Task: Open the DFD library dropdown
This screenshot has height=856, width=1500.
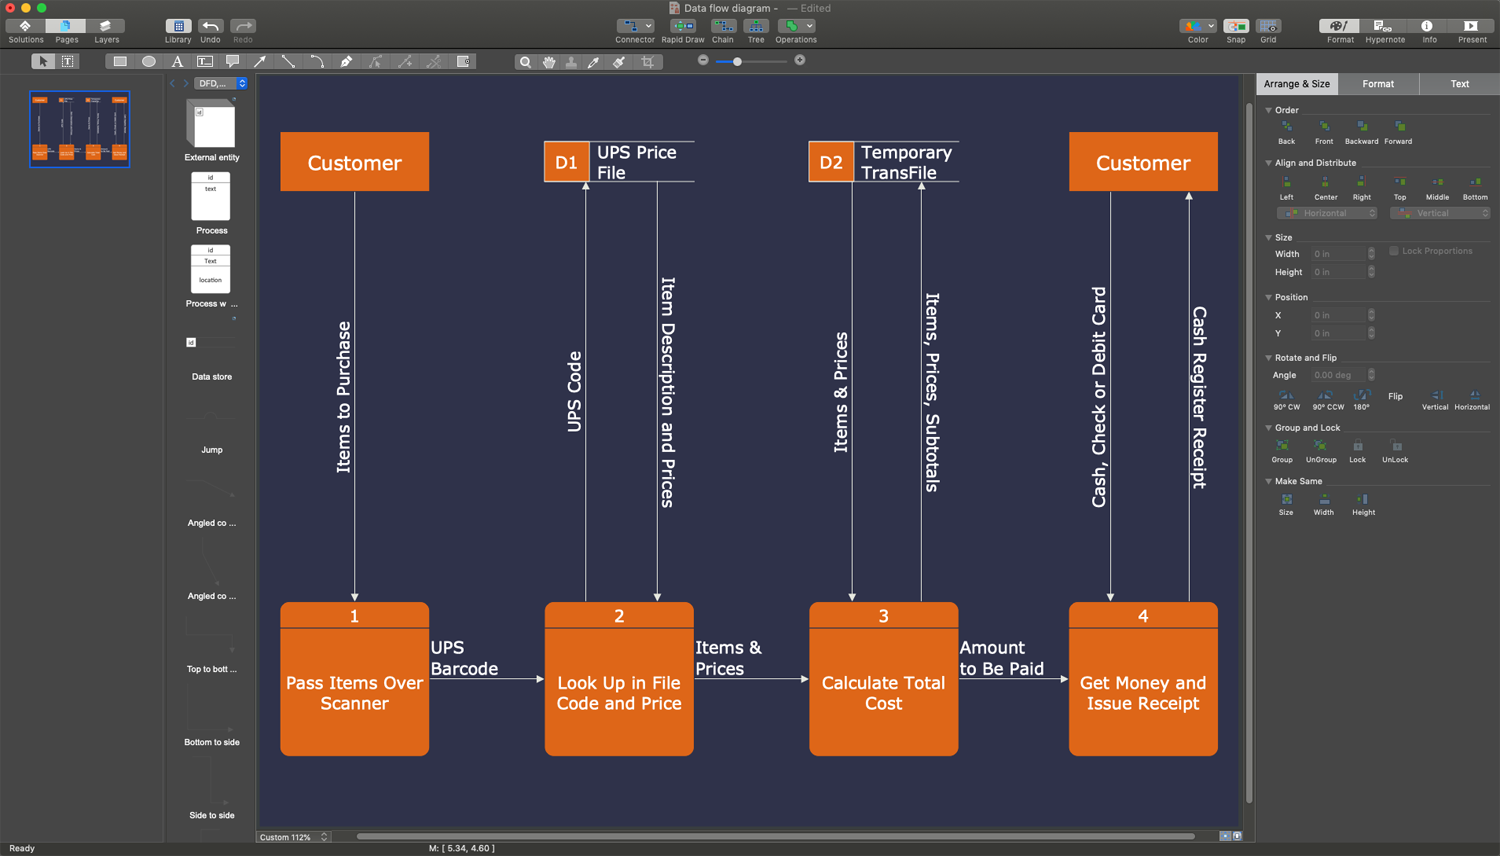Action: pos(221,84)
